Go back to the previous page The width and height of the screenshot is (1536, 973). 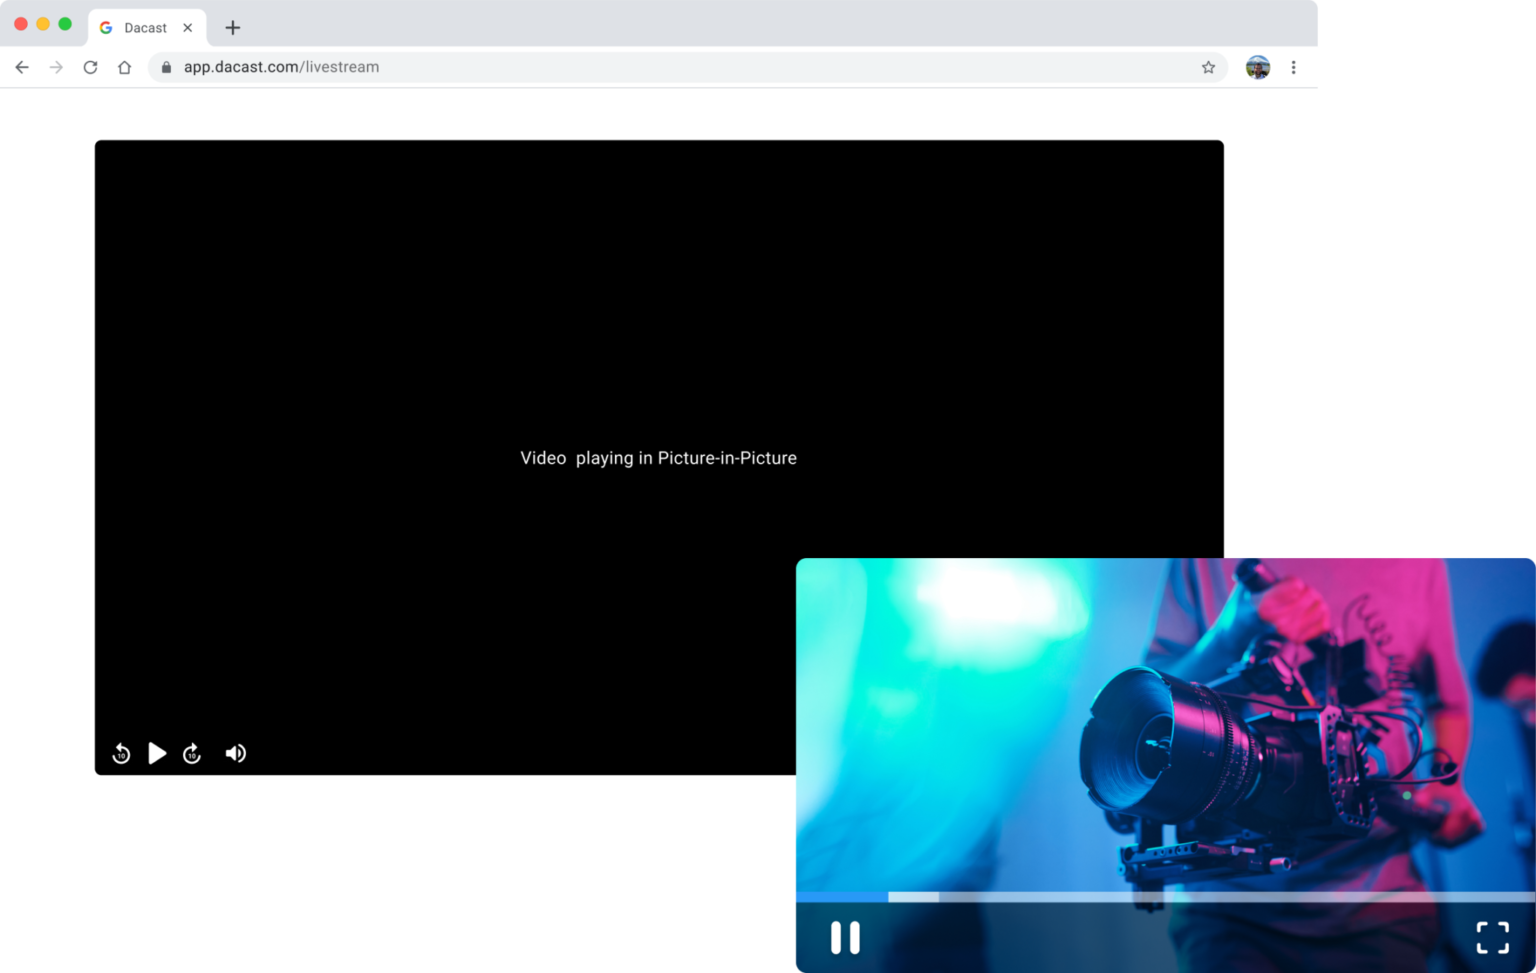pos(22,67)
